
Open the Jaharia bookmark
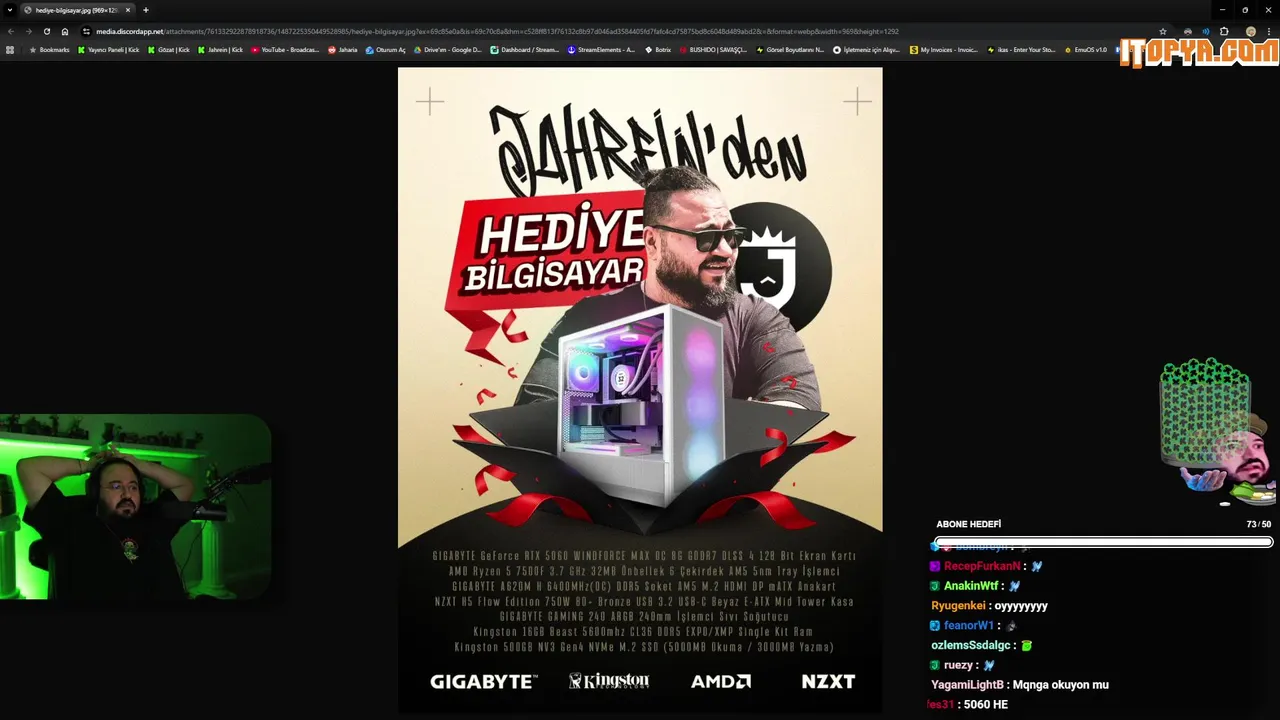[342, 49]
